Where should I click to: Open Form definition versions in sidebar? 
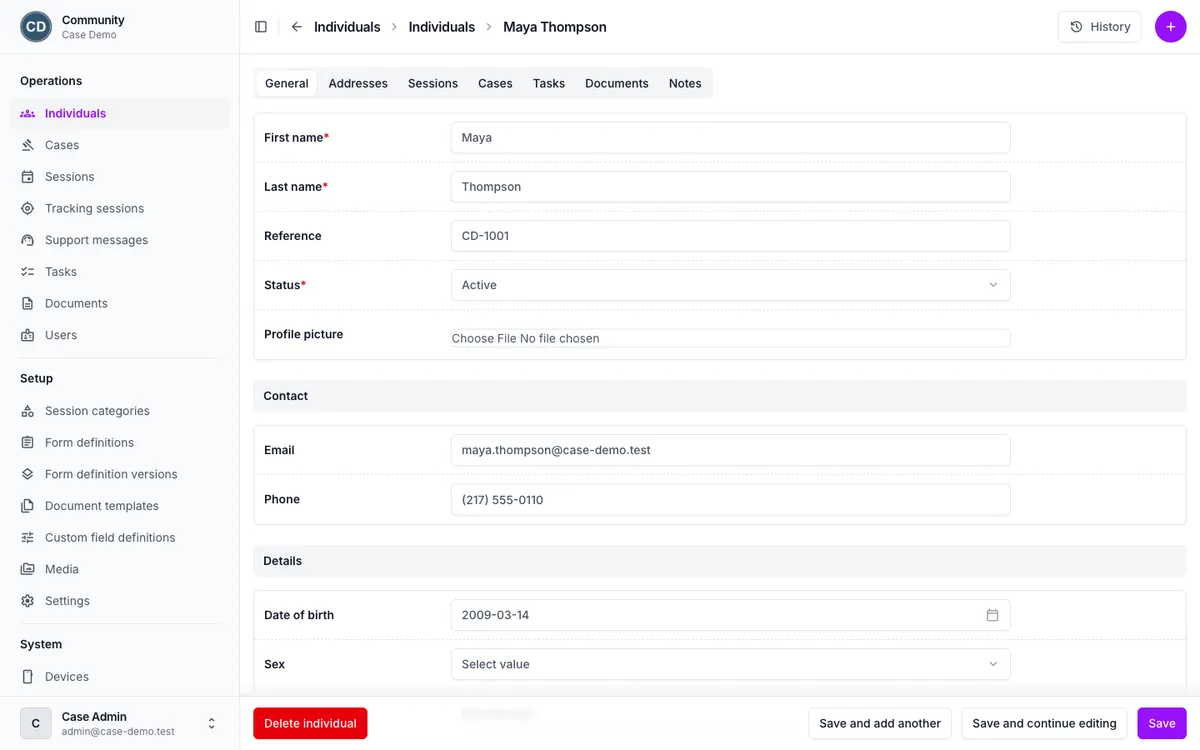click(x=120, y=474)
